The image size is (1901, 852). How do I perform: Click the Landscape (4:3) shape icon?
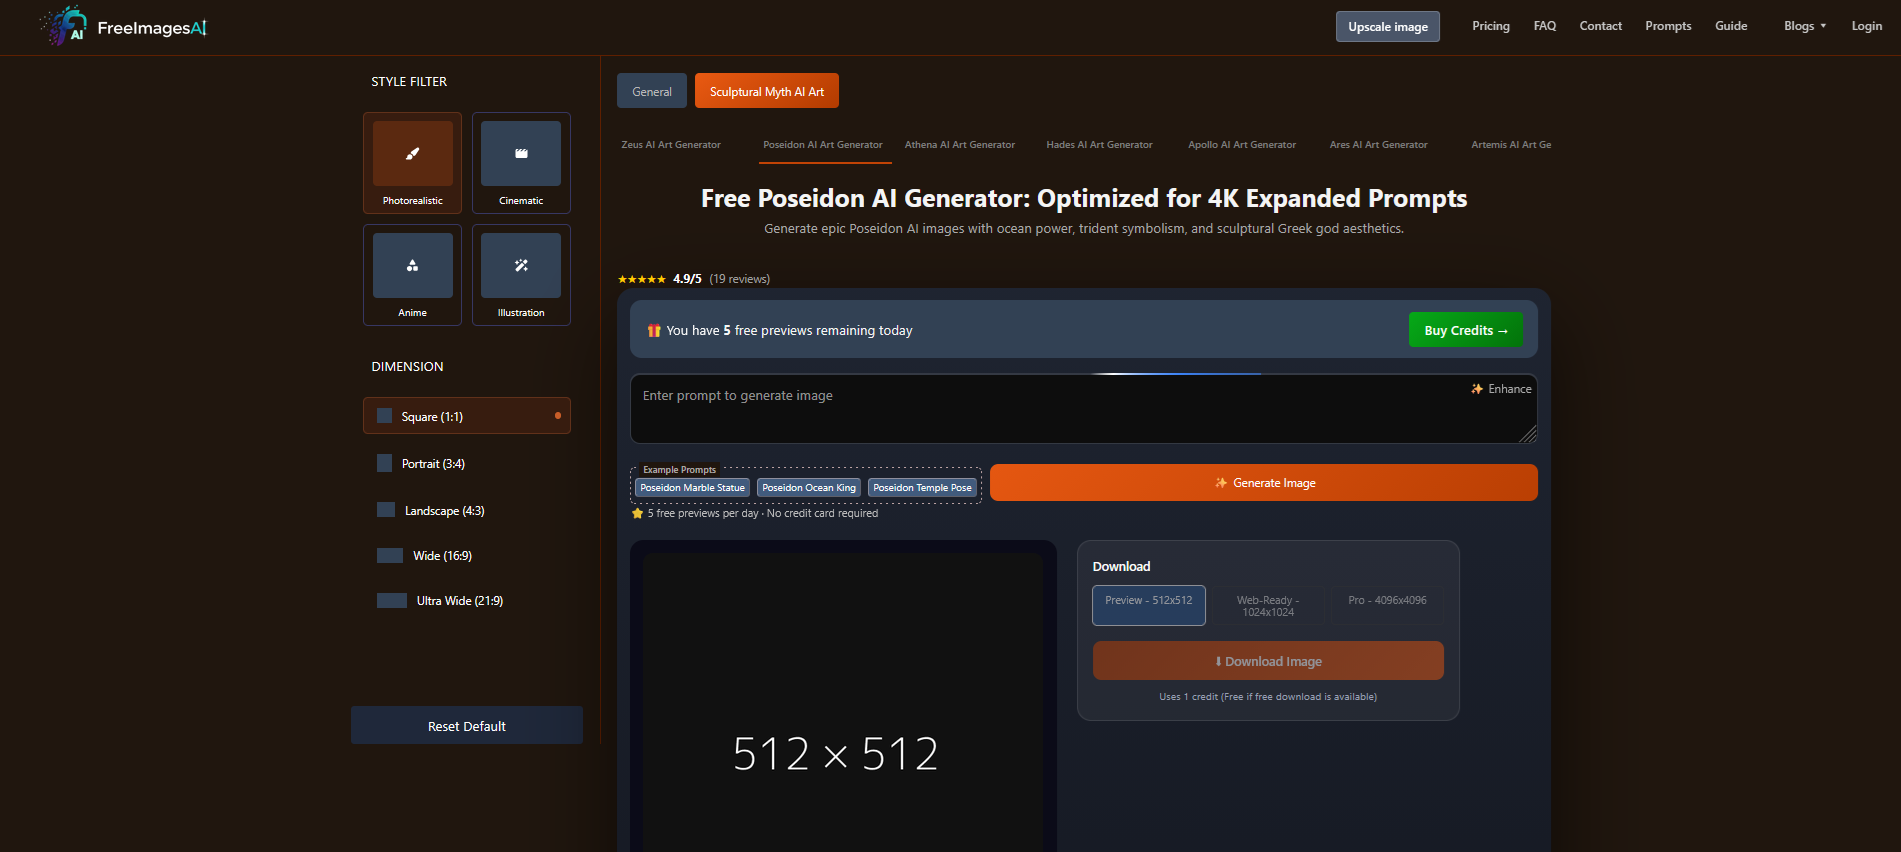(386, 510)
